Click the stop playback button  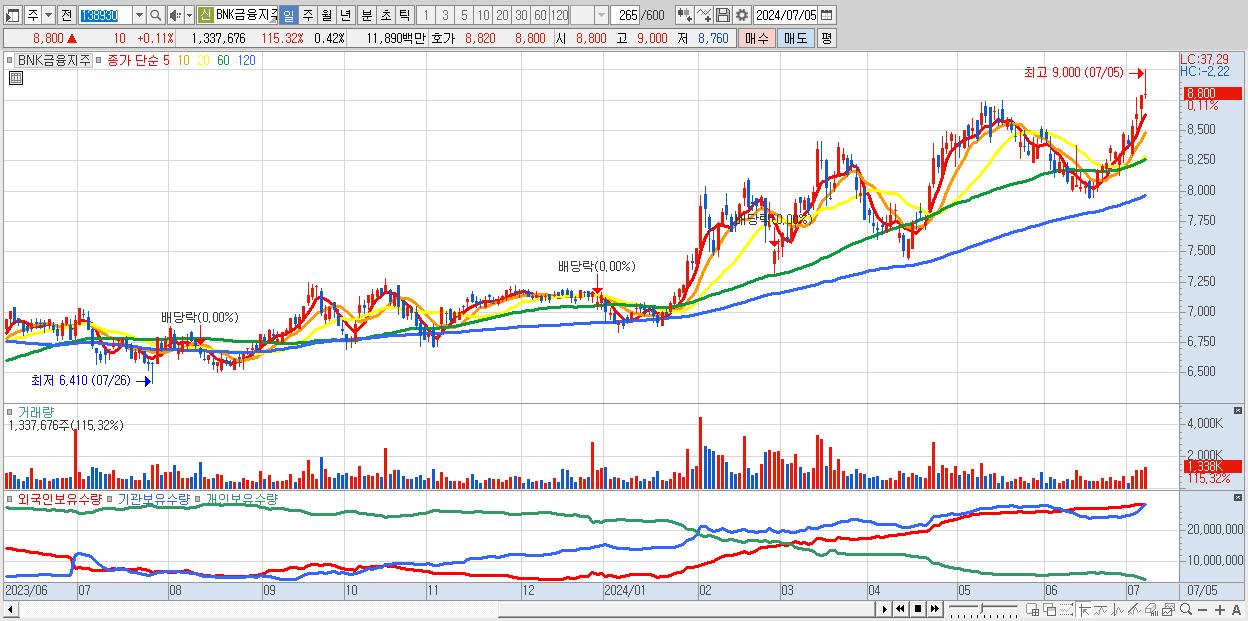click(x=918, y=609)
